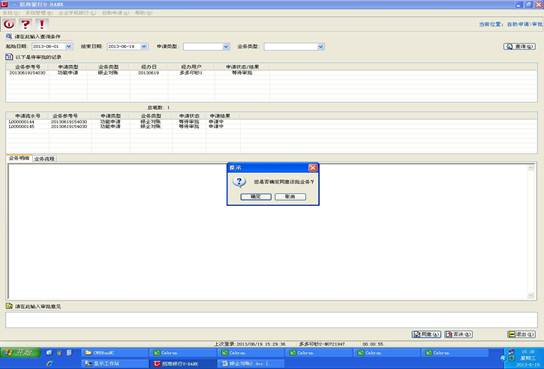Screen dimensions: 544x369
Task: Click the red exclamation mark toolbar icon
Action: pyautogui.click(x=42, y=24)
